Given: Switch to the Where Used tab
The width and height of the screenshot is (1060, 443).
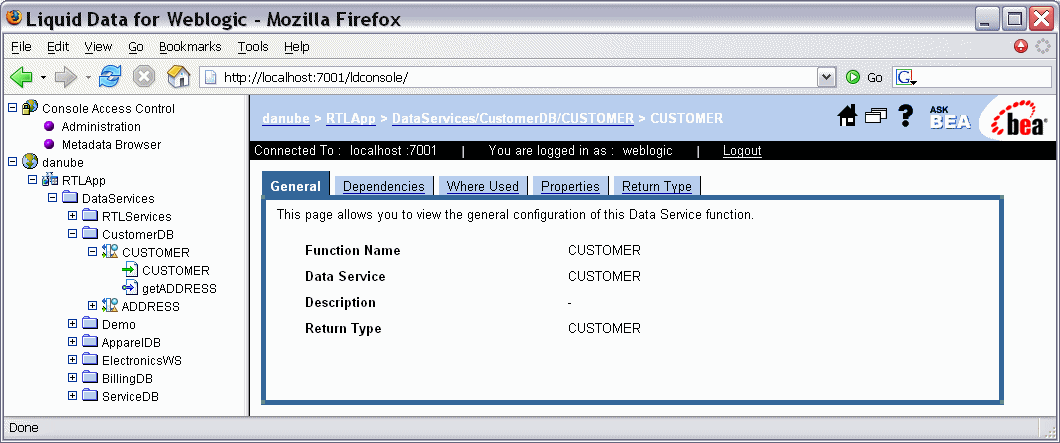Looking at the screenshot, I should [483, 186].
